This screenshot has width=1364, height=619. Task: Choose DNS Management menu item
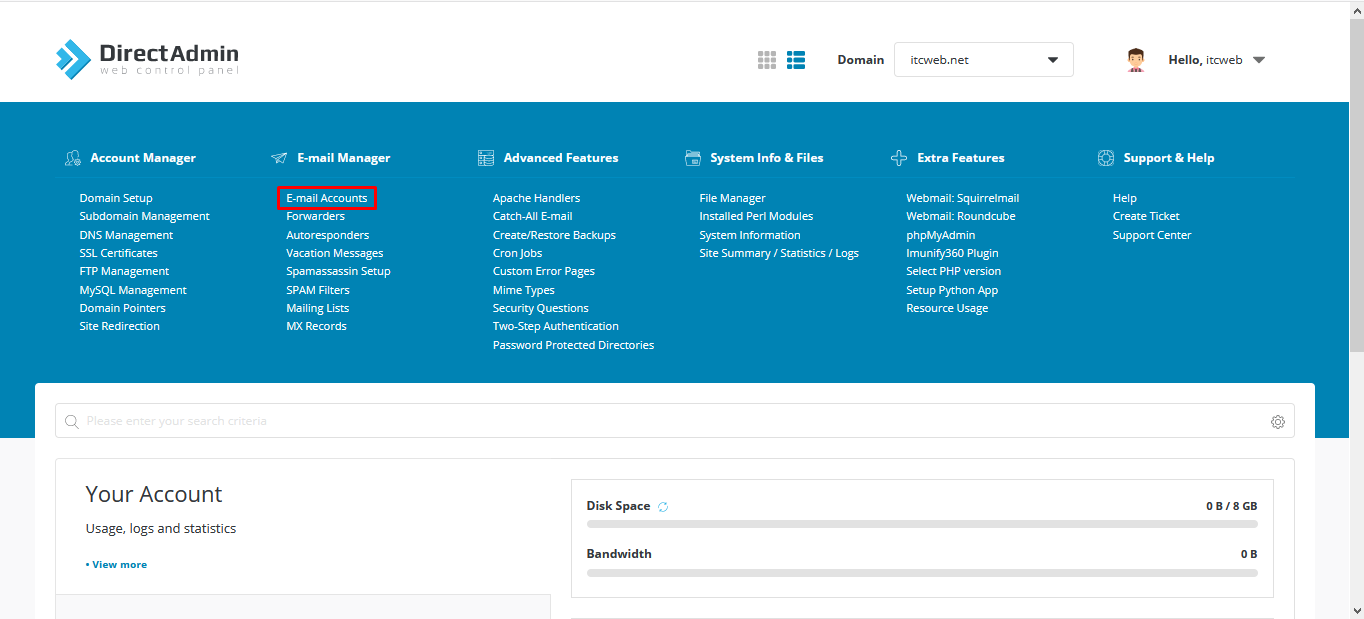point(126,235)
